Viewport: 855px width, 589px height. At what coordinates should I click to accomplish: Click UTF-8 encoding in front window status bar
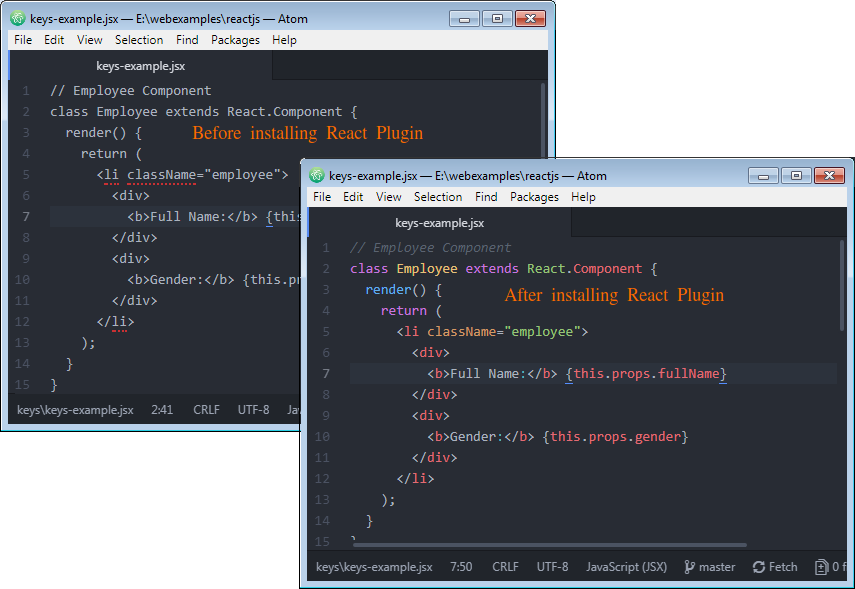coord(552,567)
